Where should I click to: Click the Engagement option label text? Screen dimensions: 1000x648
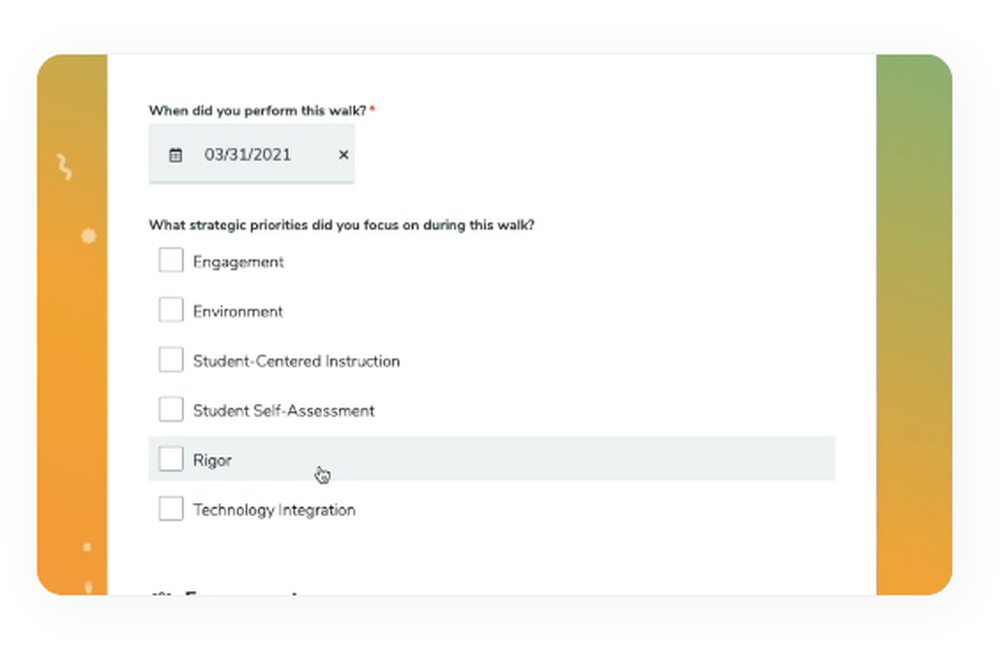tap(238, 261)
